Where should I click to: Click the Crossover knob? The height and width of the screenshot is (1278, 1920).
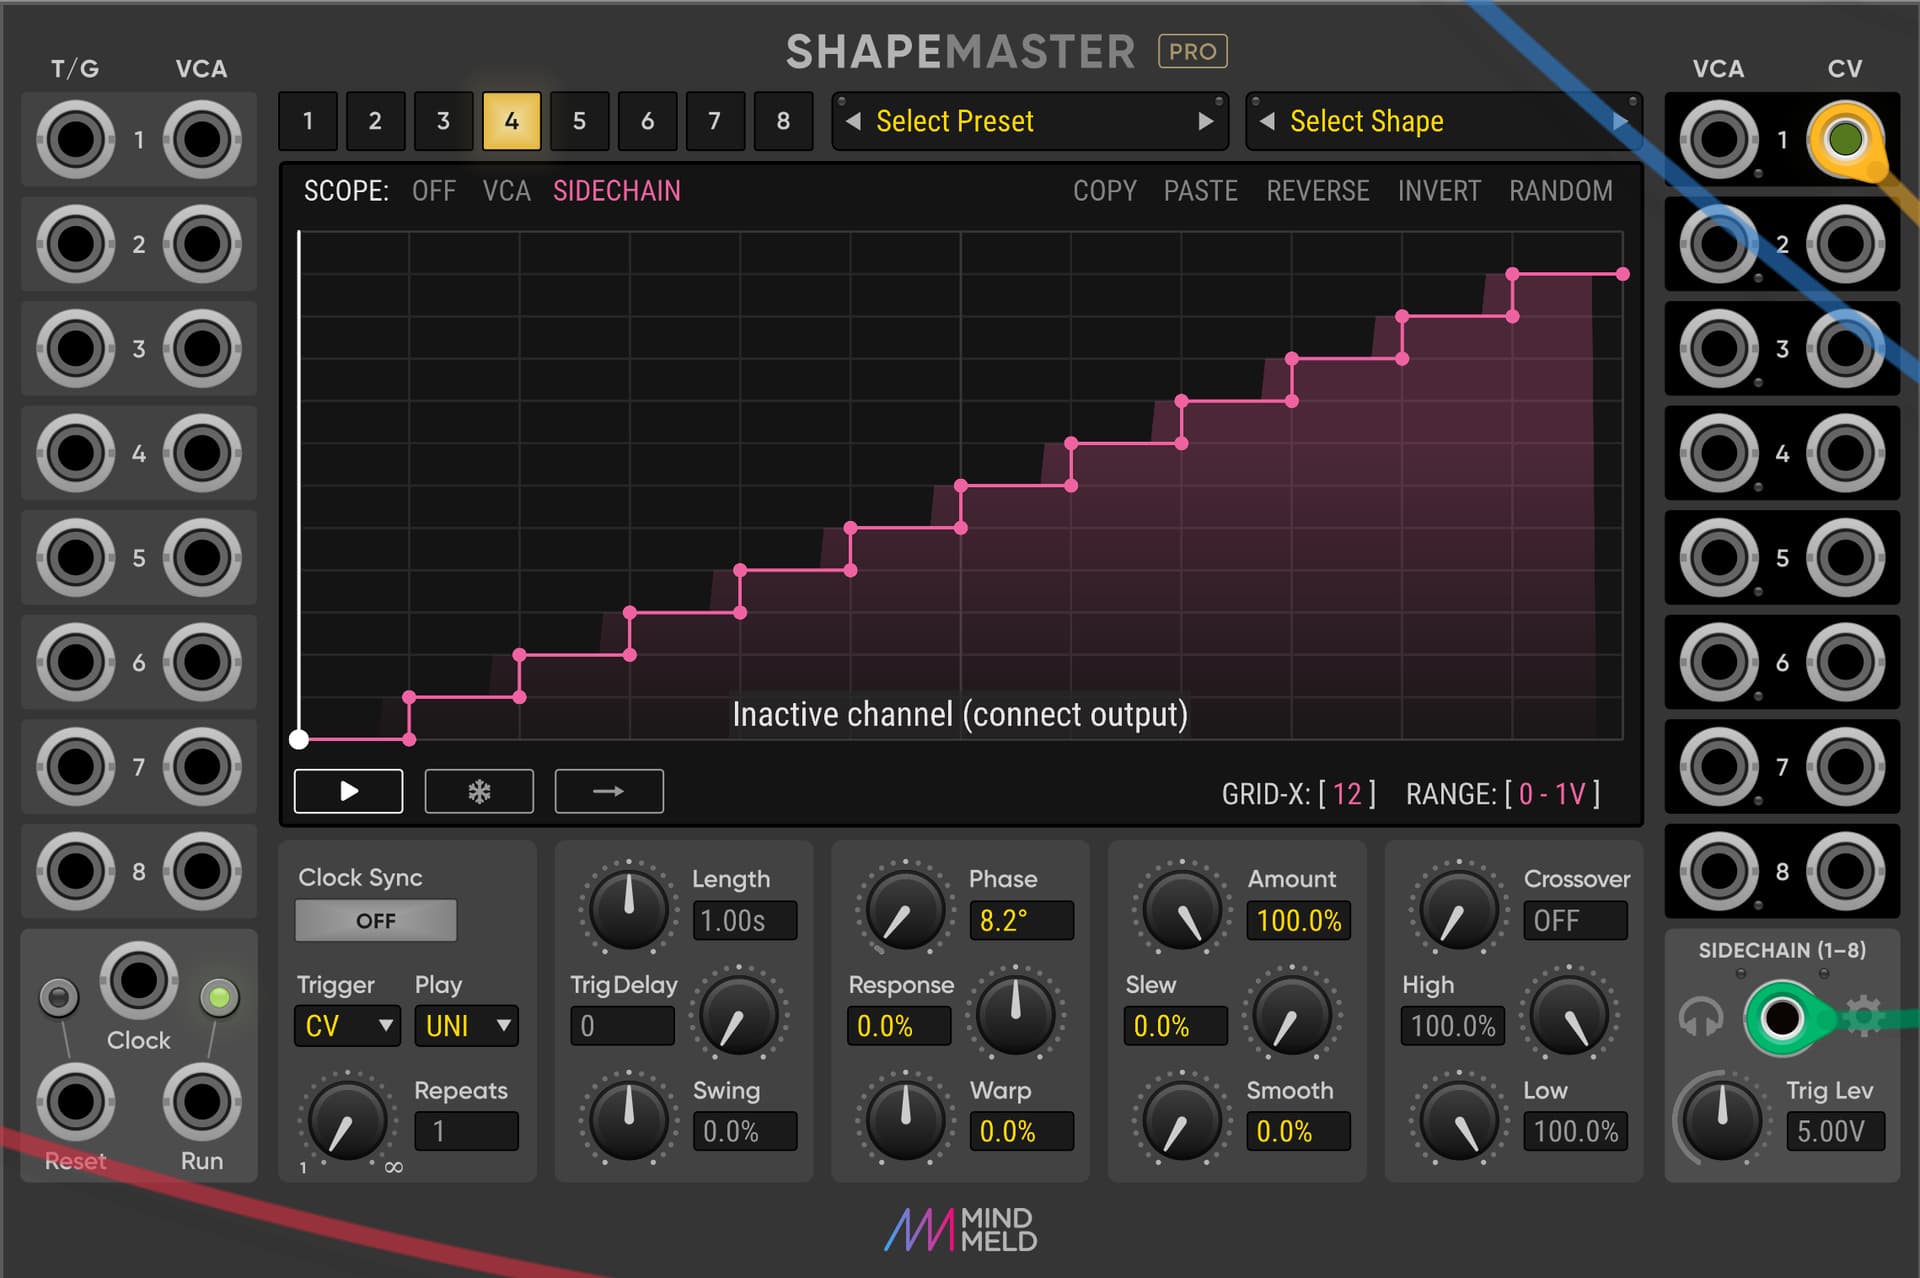tap(1458, 909)
